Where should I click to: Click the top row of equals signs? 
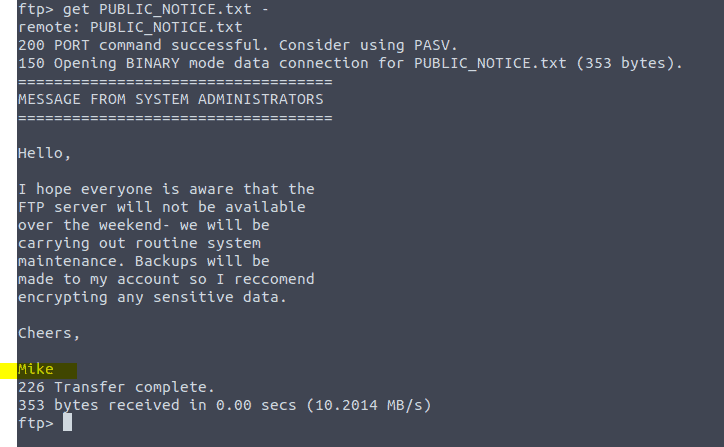tap(175, 82)
